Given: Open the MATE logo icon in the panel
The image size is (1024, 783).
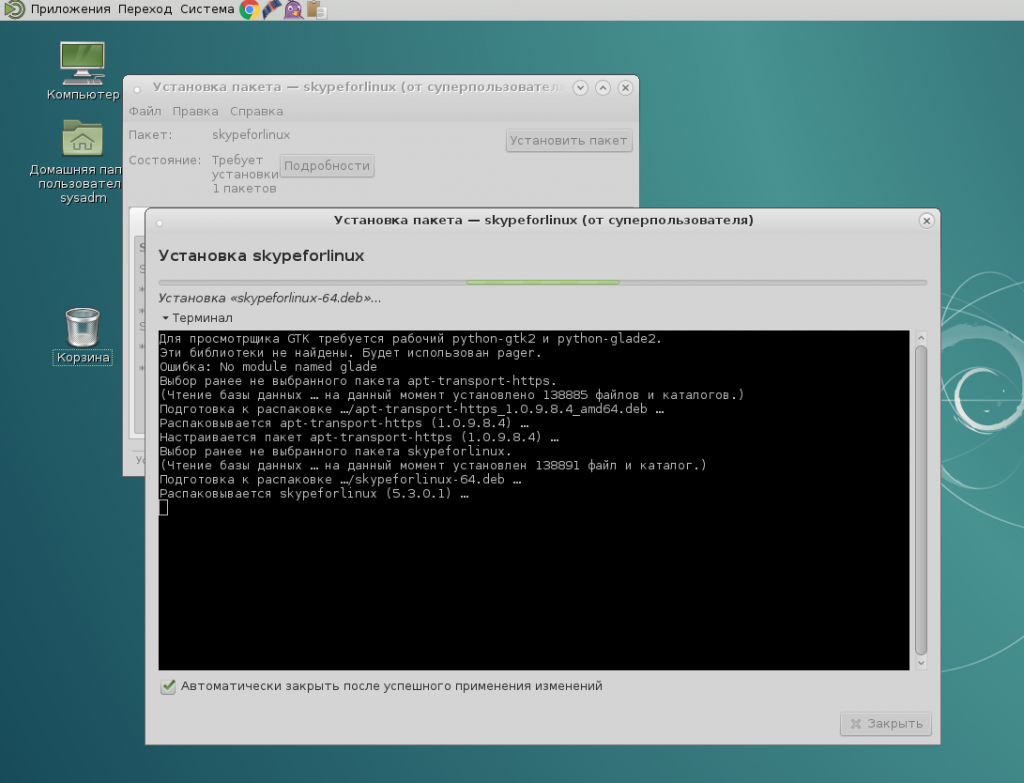Looking at the screenshot, I should [14, 9].
